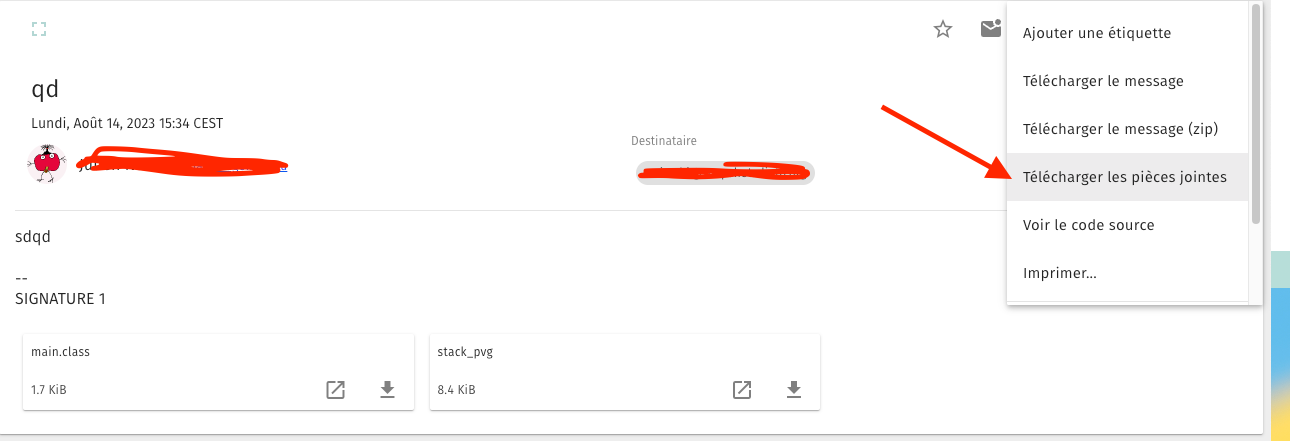The height and width of the screenshot is (441, 1290).
Task: Select "Ajouter une étiquette" menu entry
Action: (x=1096, y=33)
